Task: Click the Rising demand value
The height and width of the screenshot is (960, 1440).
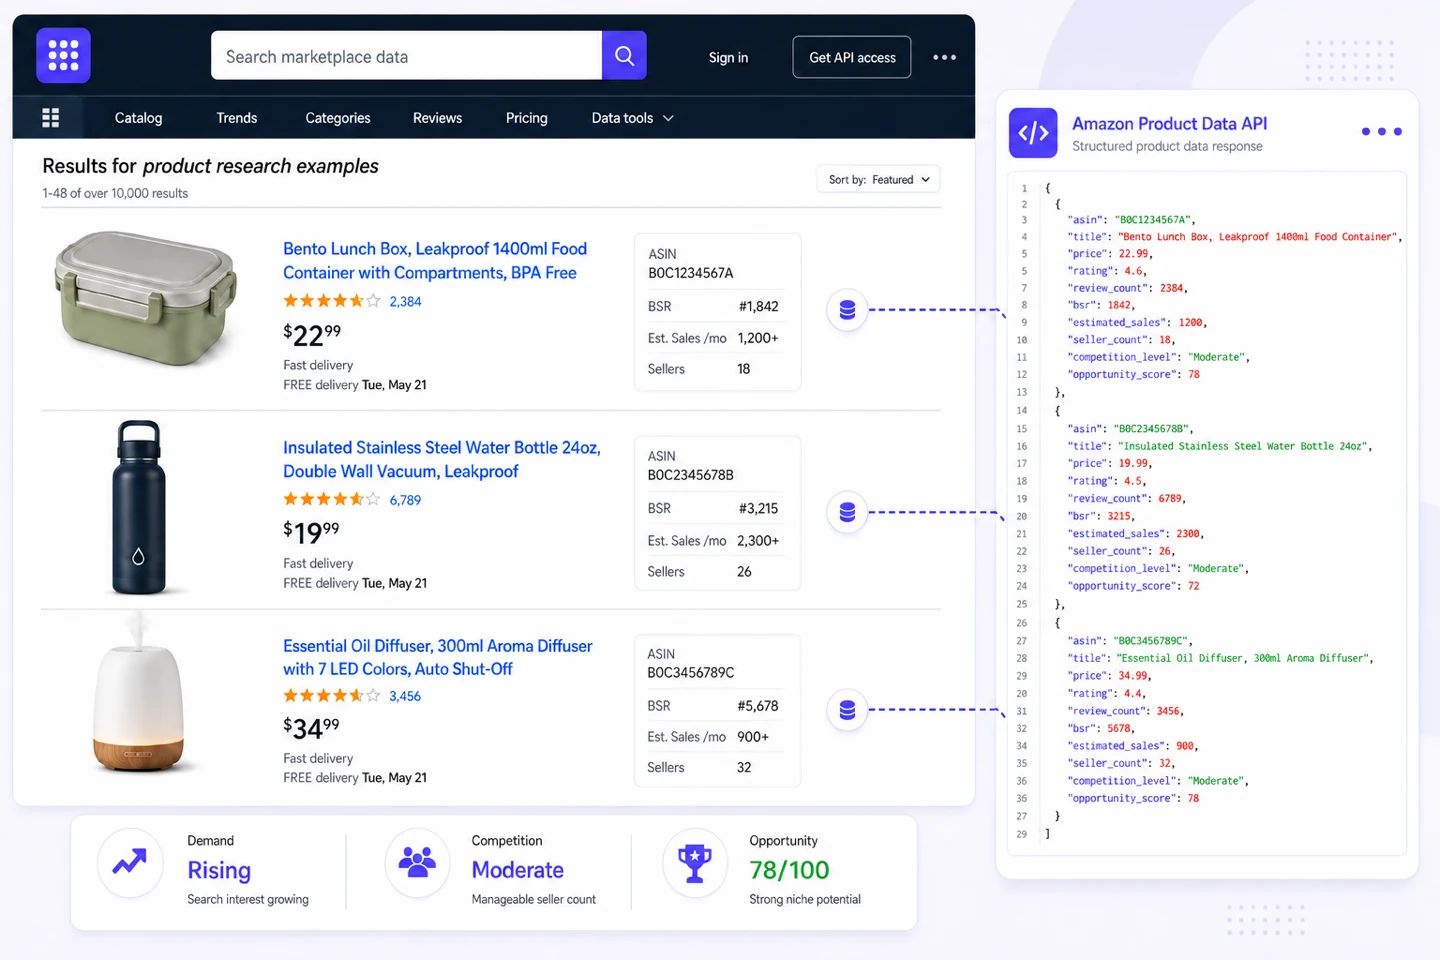Action: (x=219, y=871)
